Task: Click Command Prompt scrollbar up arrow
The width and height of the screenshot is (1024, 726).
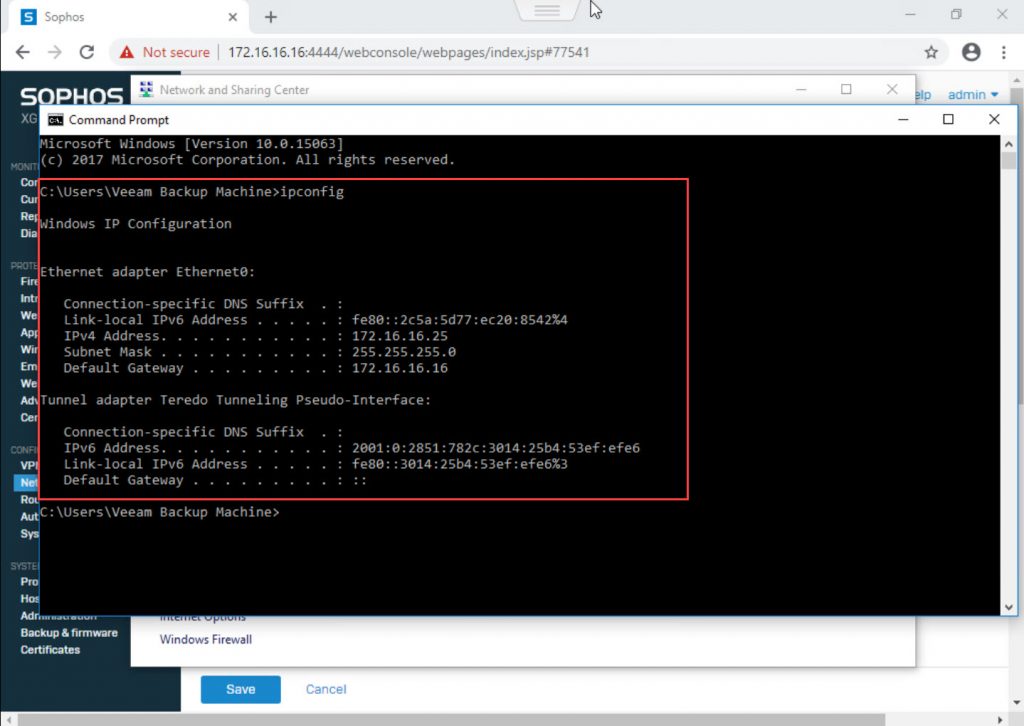Action: (1008, 144)
